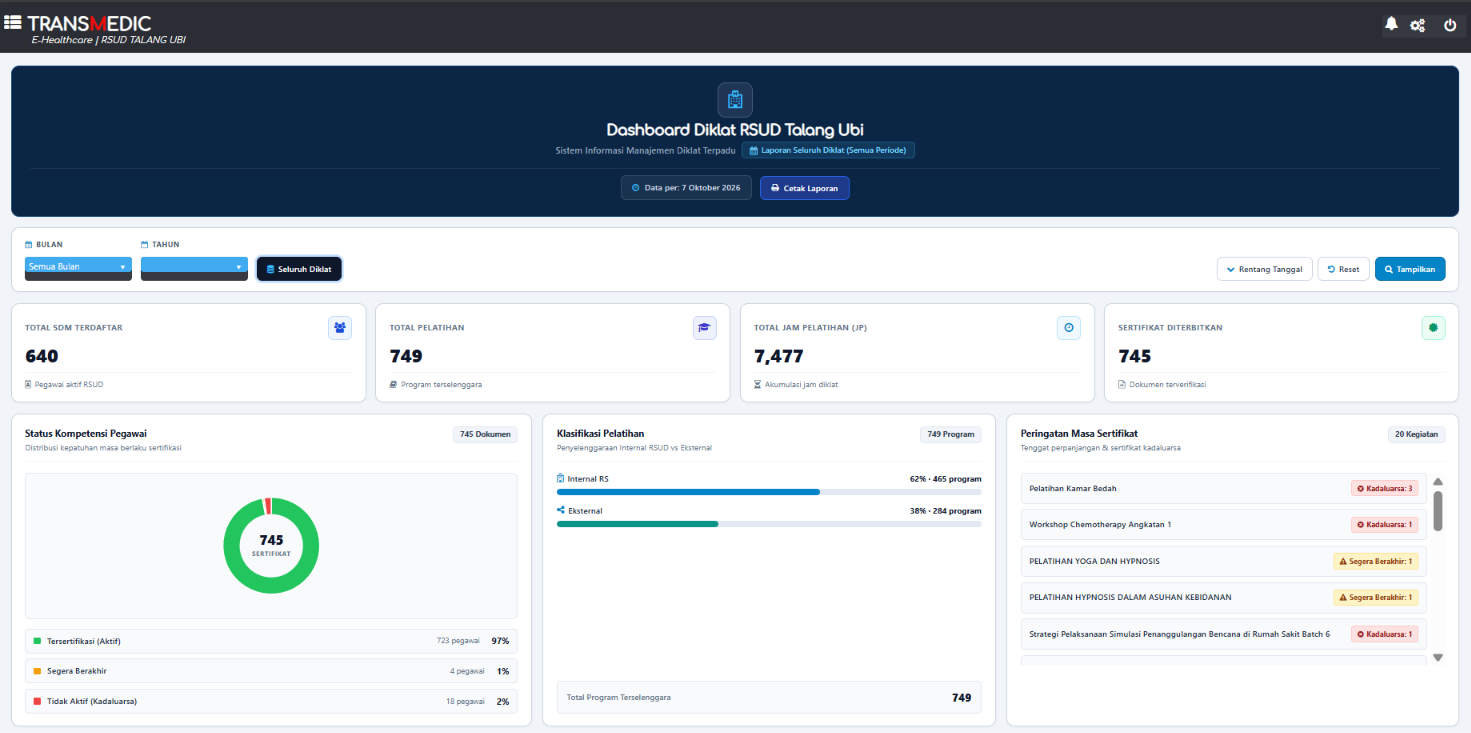Click the TRANSMEDIC logo

tap(90, 23)
